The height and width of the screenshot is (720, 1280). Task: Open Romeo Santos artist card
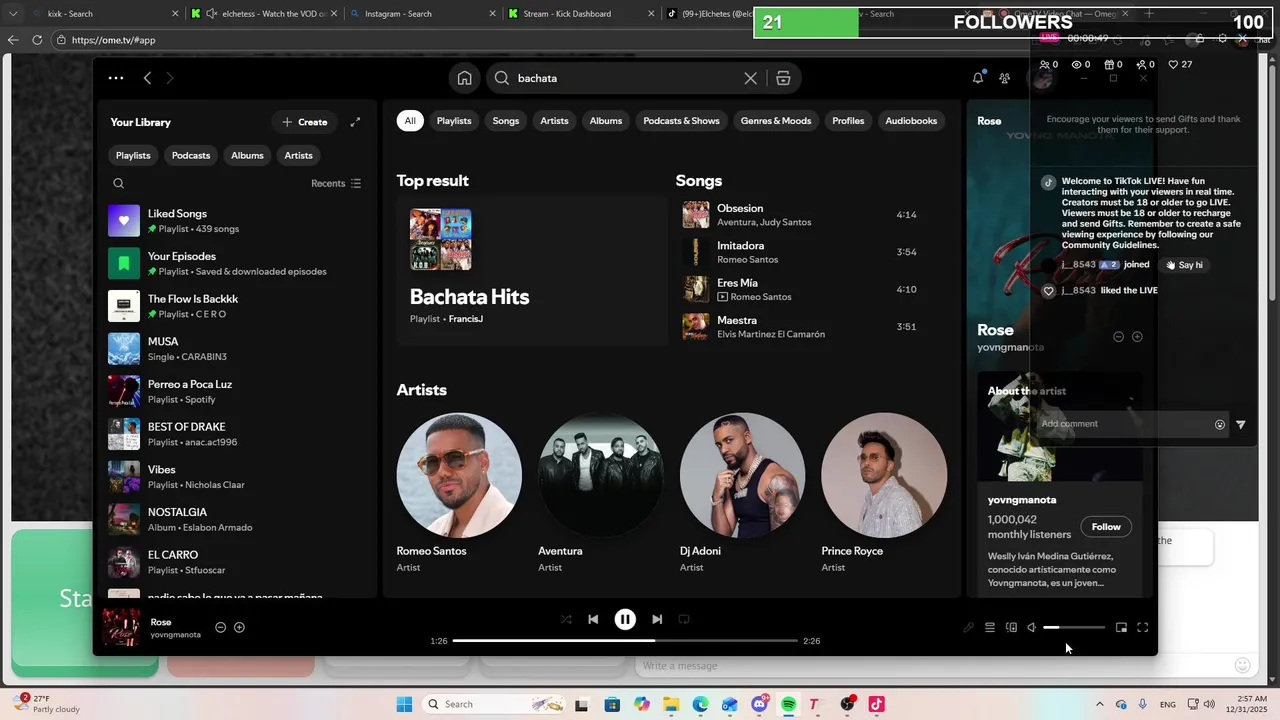459,492
